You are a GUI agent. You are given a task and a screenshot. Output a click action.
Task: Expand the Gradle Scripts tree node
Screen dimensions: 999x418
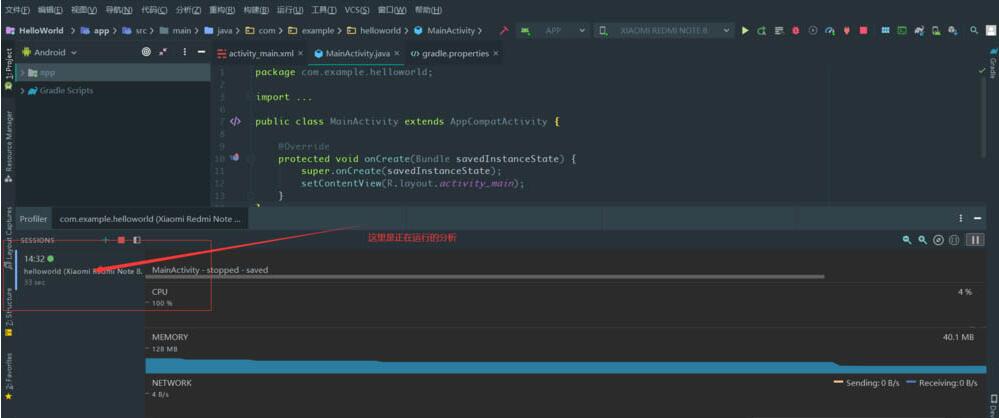pos(23,90)
